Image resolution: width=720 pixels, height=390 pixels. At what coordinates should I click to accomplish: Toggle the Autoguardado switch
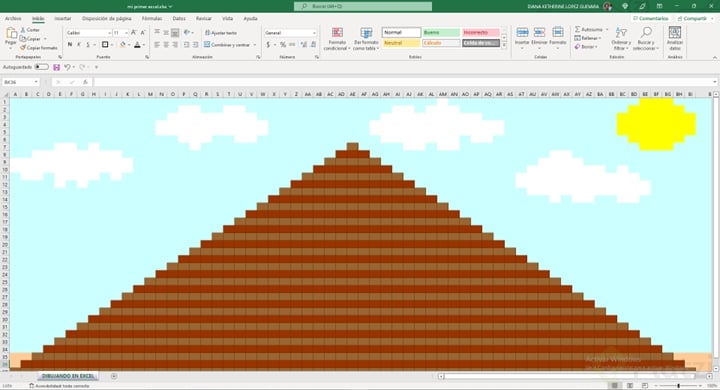(41, 67)
